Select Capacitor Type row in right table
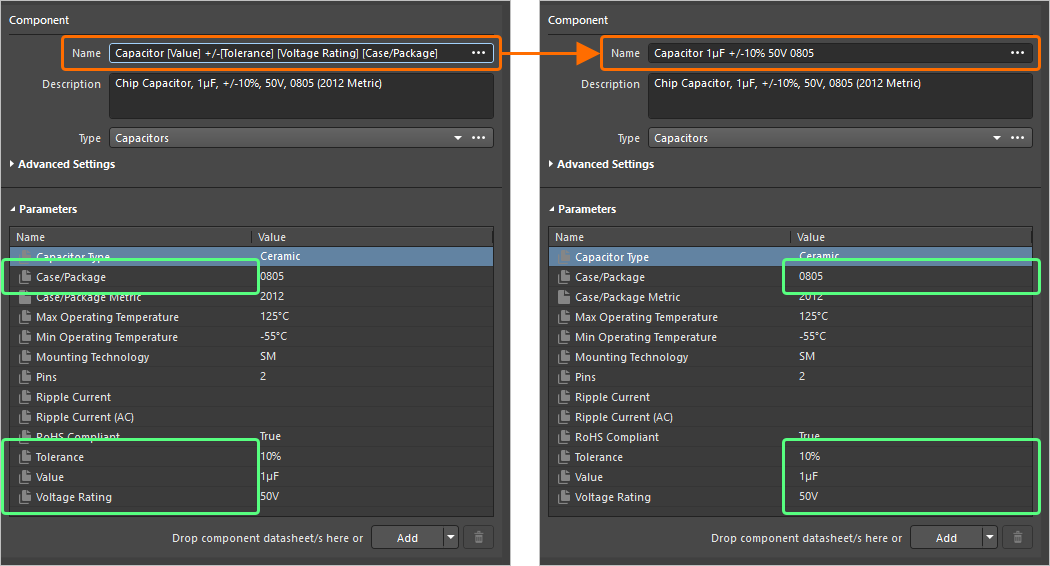The image size is (1050, 566). click(790, 257)
